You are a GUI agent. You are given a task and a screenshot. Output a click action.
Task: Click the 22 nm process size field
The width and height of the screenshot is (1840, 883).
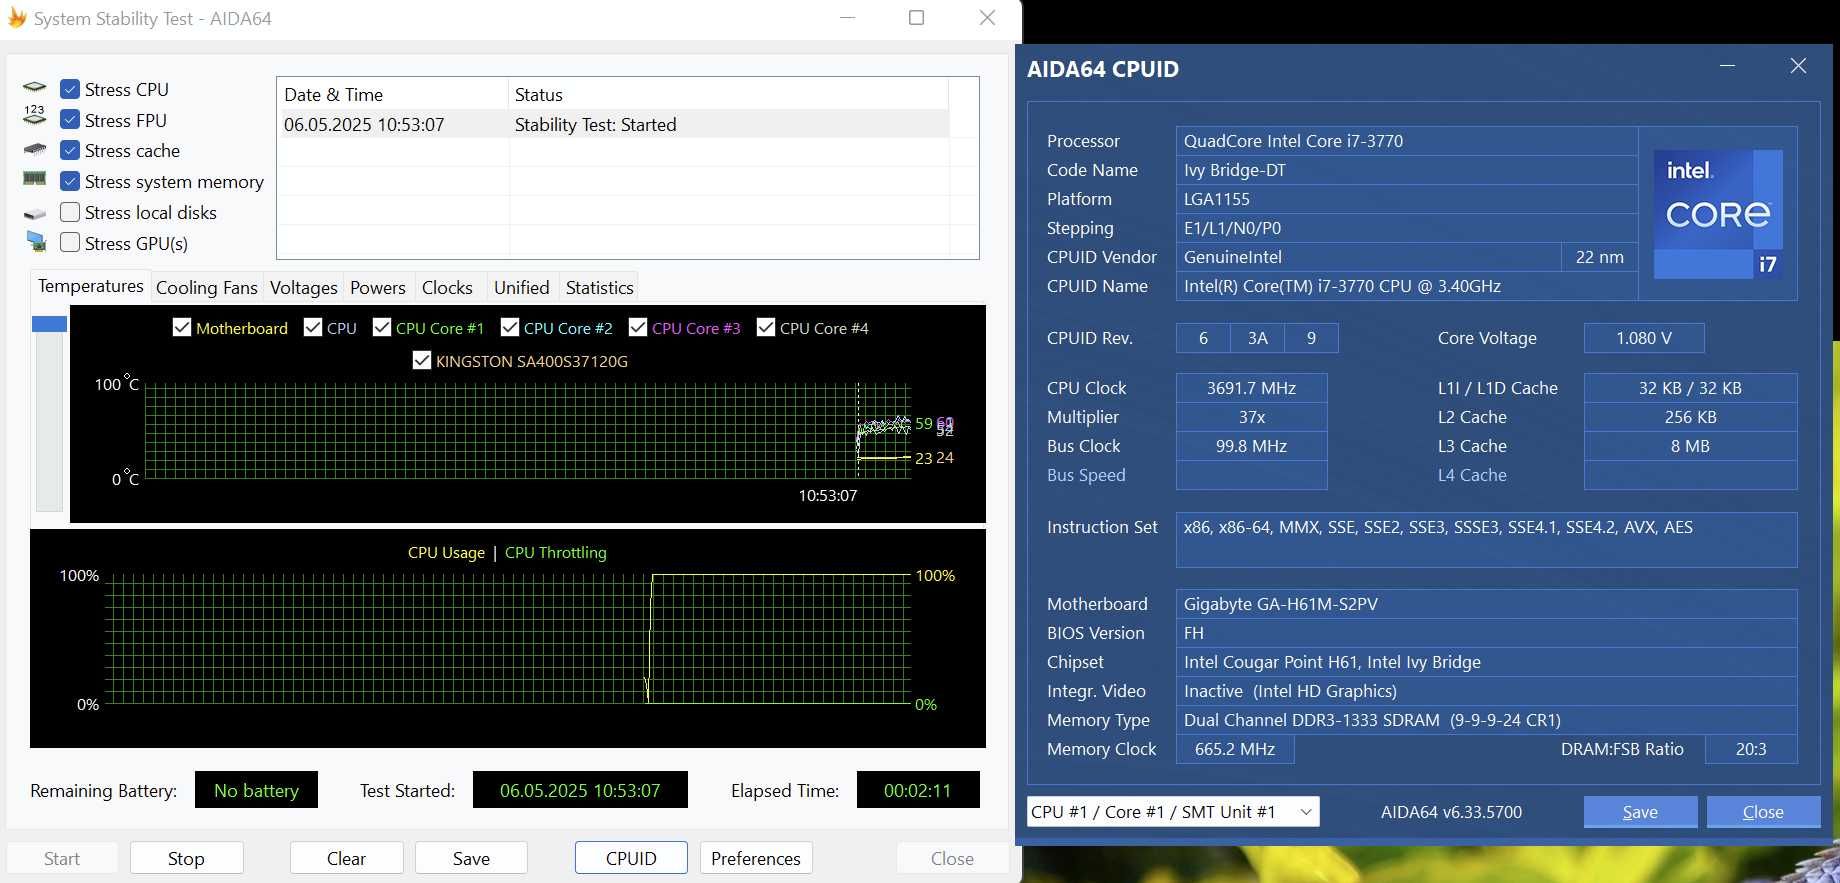click(1599, 257)
